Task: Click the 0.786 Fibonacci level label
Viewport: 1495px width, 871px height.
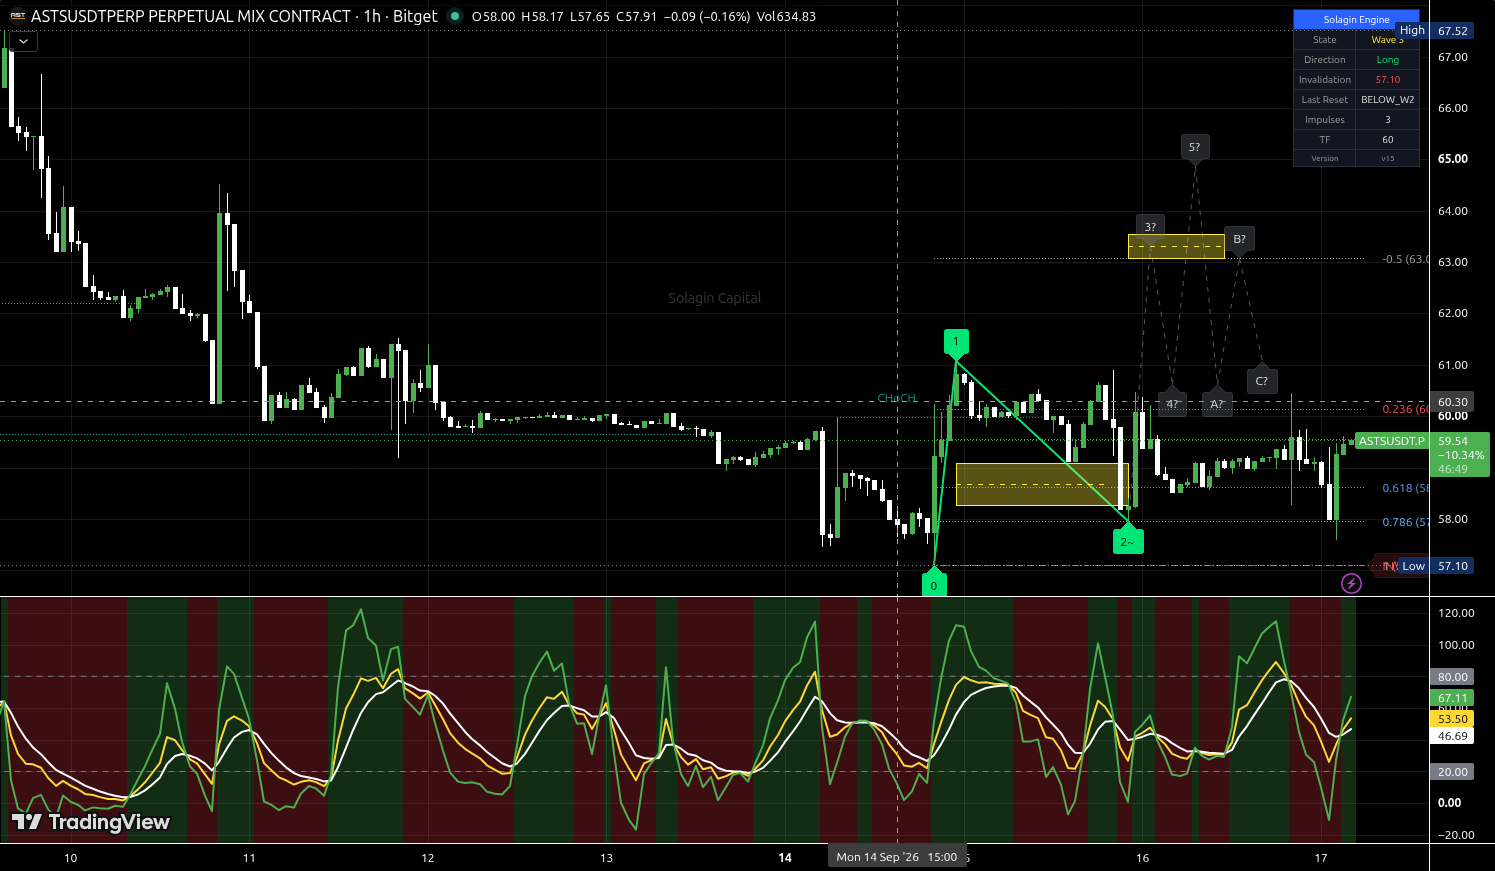Action: coord(1405,522)
